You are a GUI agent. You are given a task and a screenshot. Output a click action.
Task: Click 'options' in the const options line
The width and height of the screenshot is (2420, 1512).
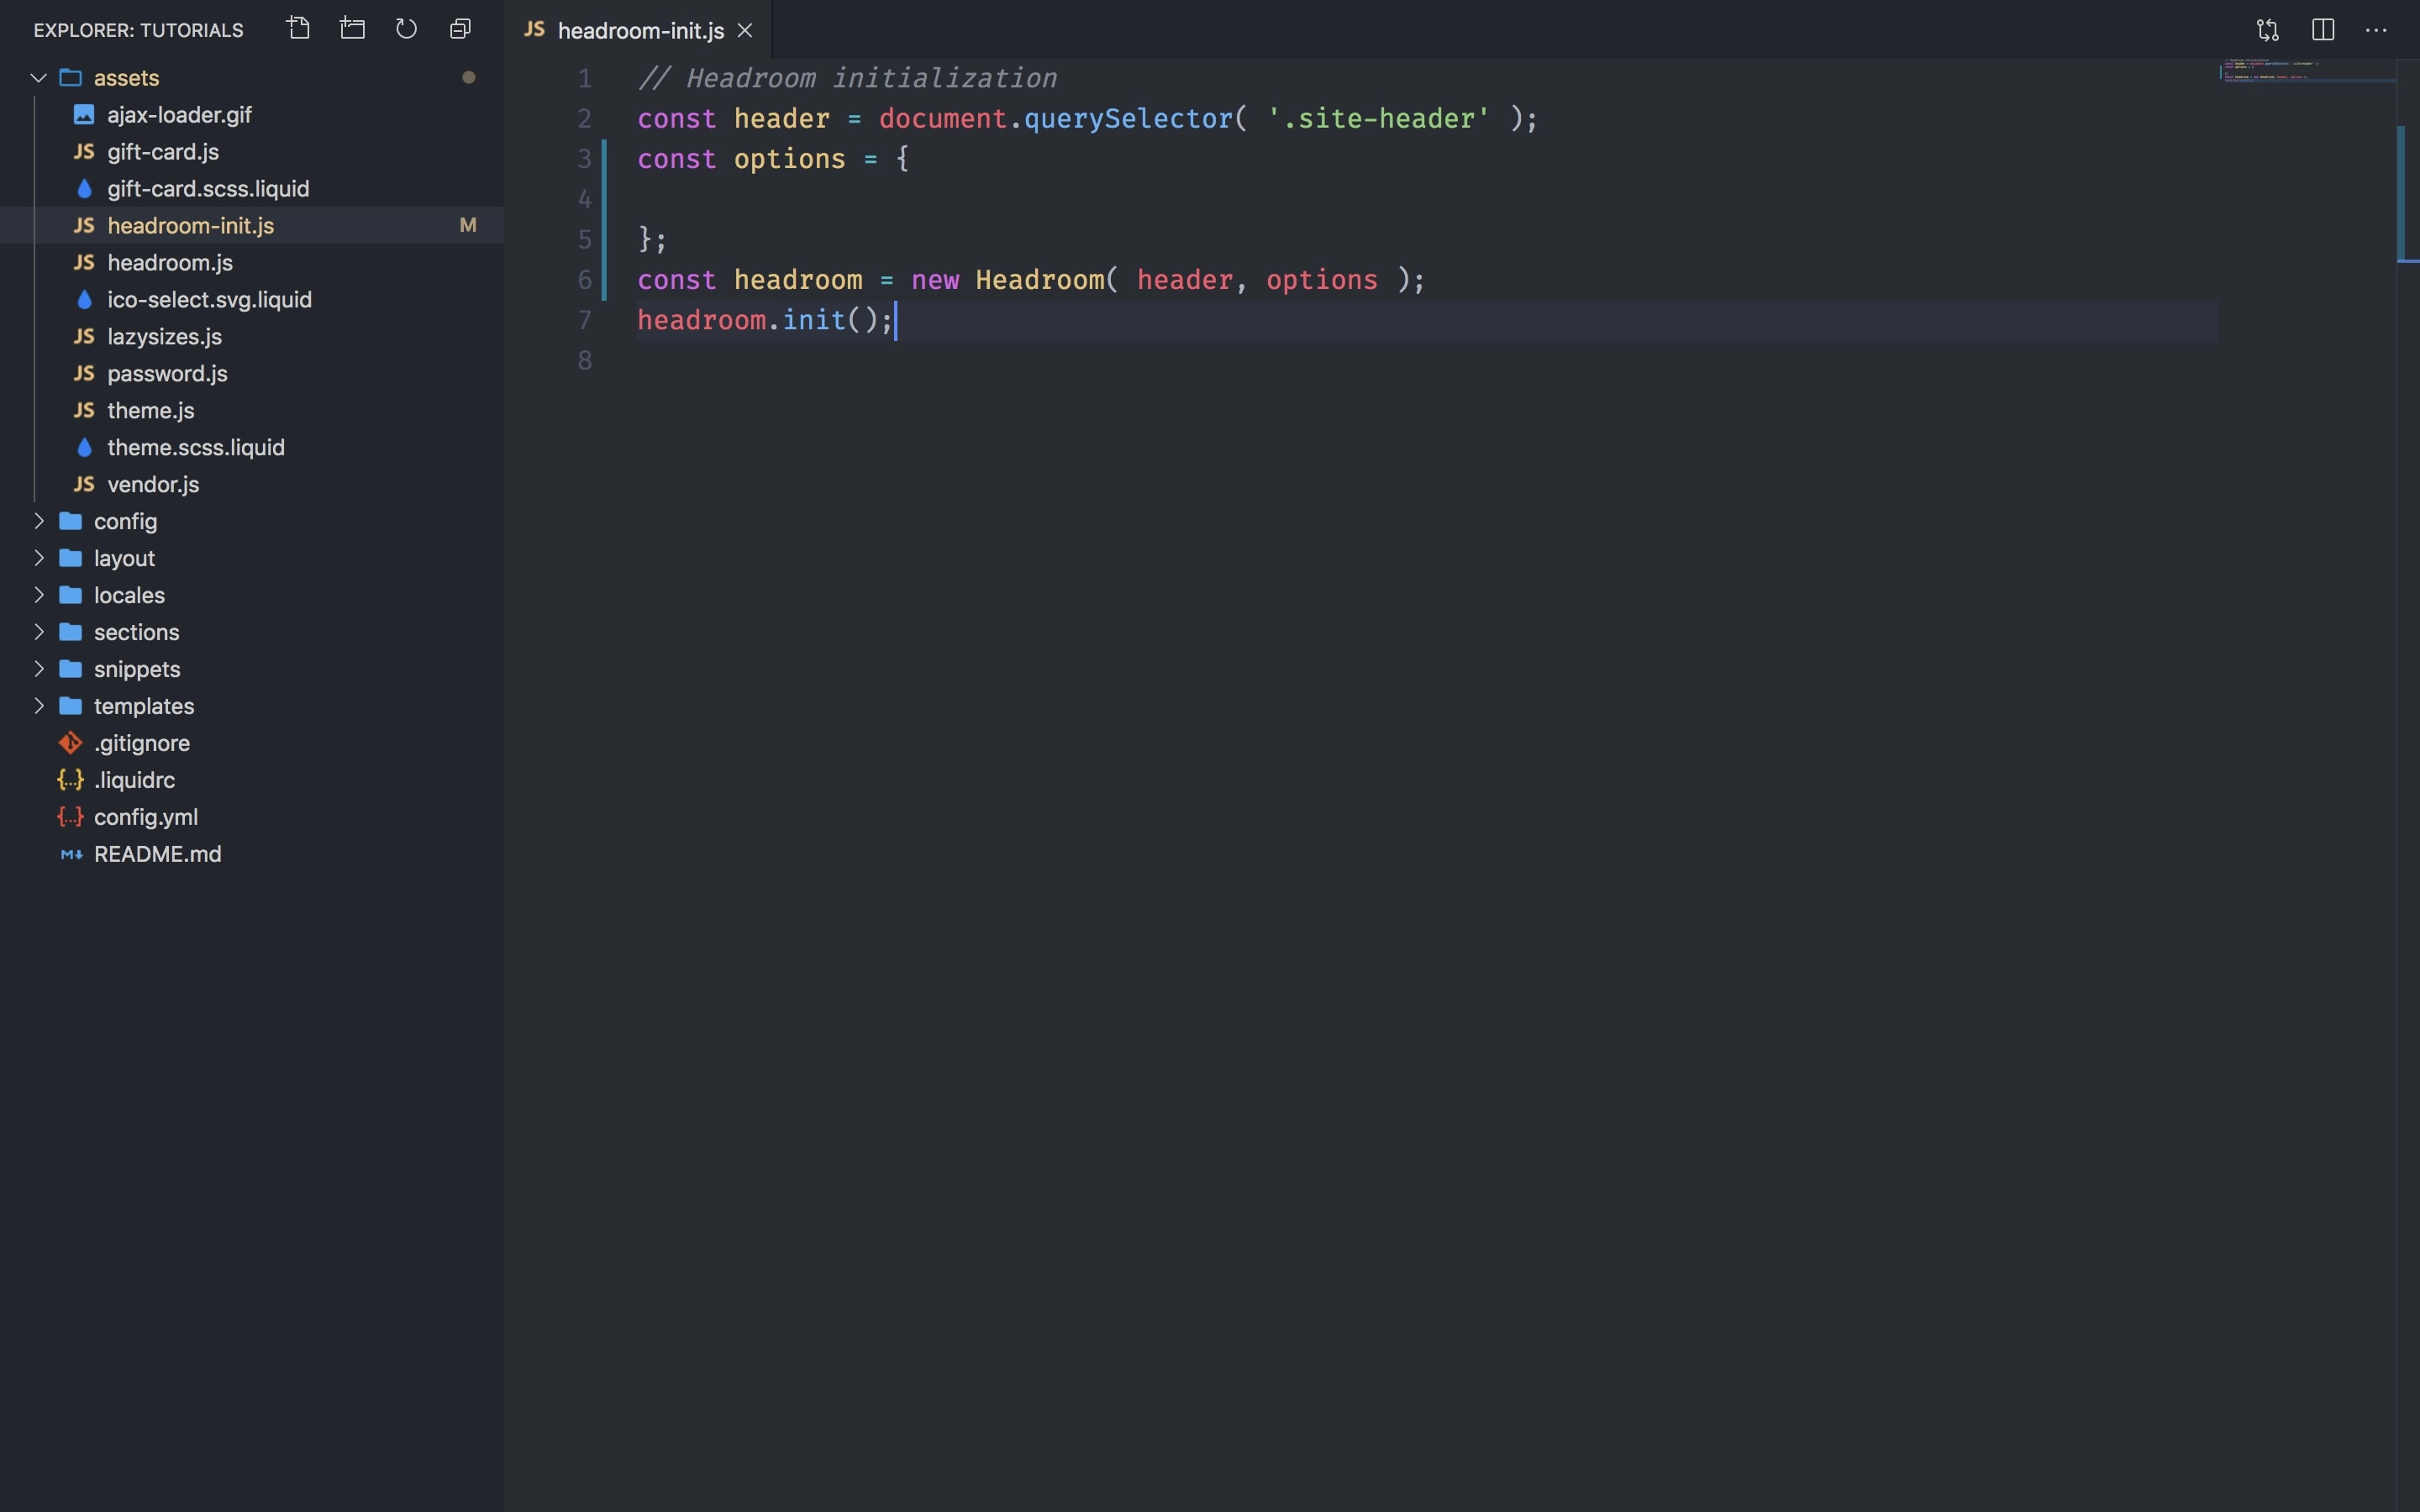[x=789, y=159]
